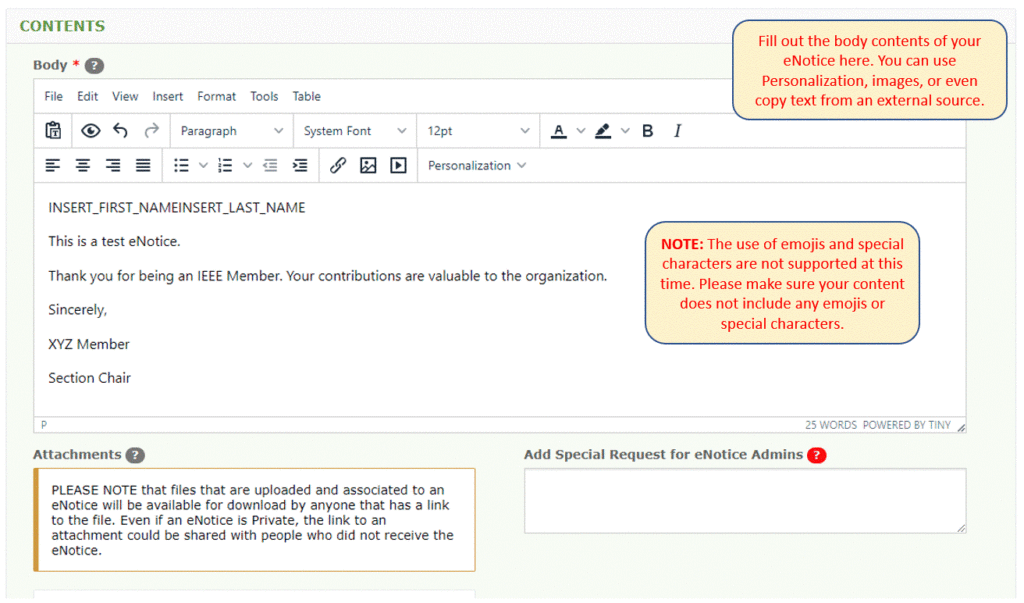Undo the last edit in the editor

[120, 130]
